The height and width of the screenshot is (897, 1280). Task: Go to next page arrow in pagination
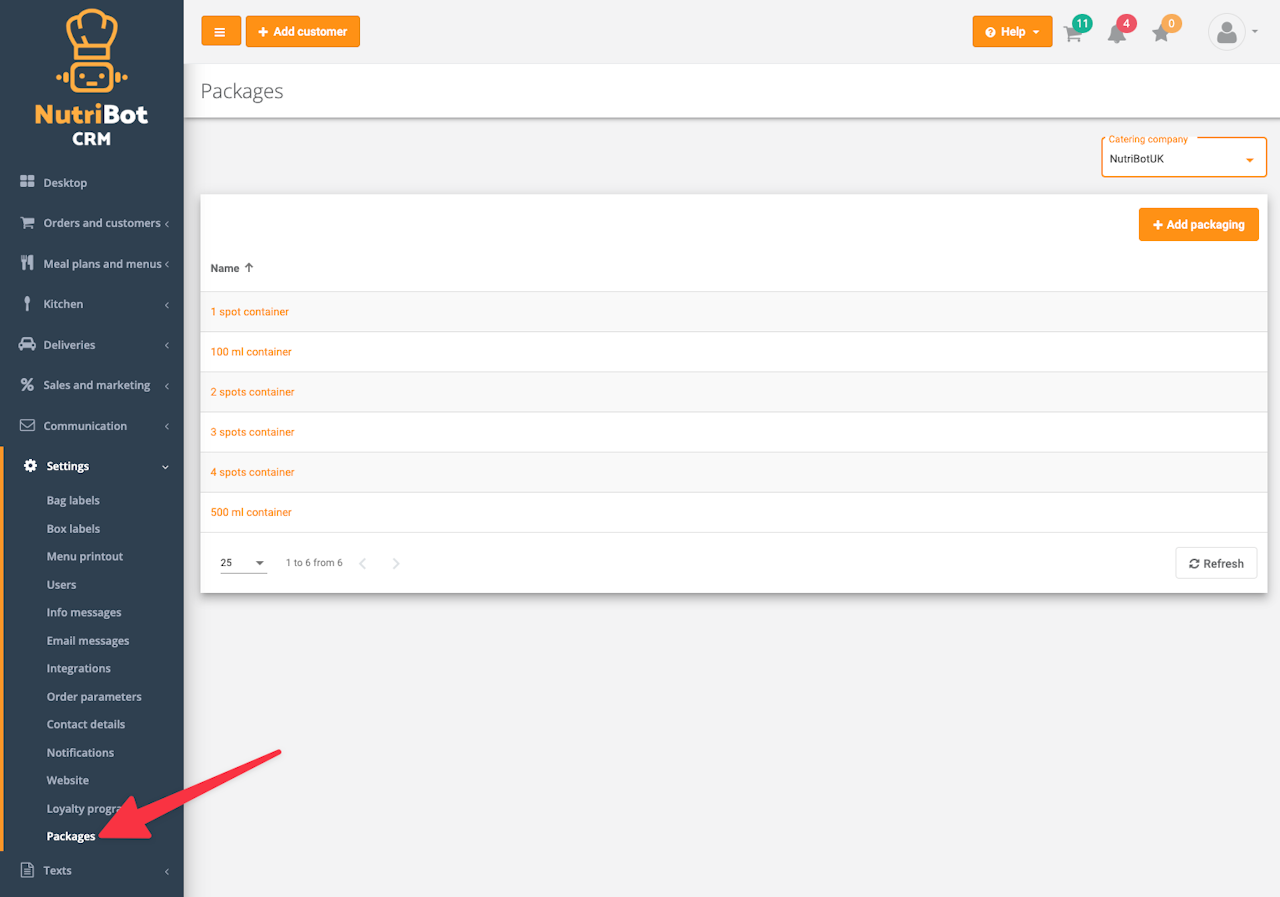tap(396, 564)
